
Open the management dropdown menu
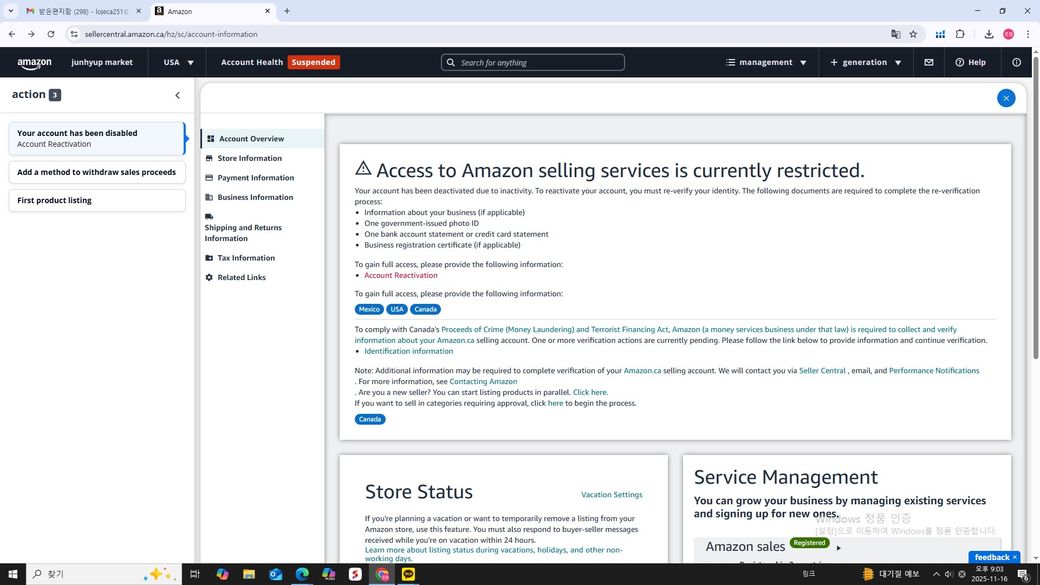[766, 62]
